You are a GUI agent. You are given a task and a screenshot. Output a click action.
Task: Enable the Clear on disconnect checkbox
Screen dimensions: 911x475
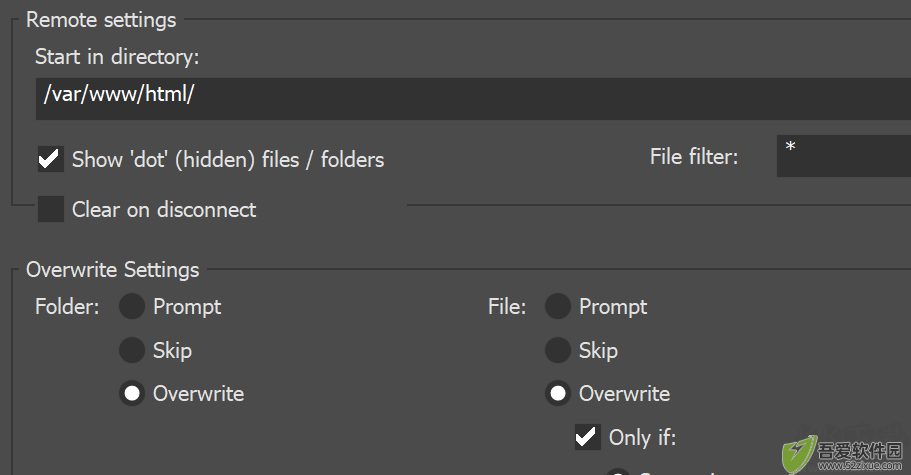pyautogui.click(x=51, y=209)
